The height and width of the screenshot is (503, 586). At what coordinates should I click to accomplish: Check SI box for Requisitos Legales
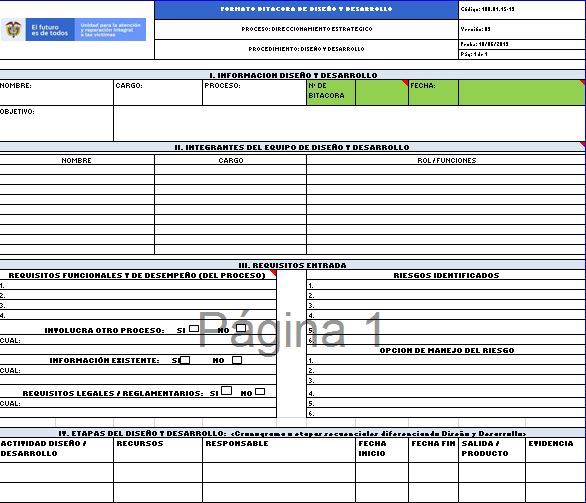pyautogui.click(x=226, y=391)
